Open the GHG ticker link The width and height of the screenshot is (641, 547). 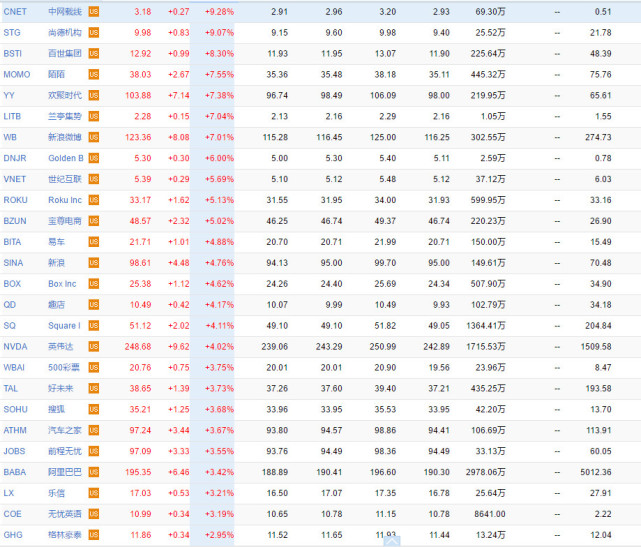(x=13, y=535)
